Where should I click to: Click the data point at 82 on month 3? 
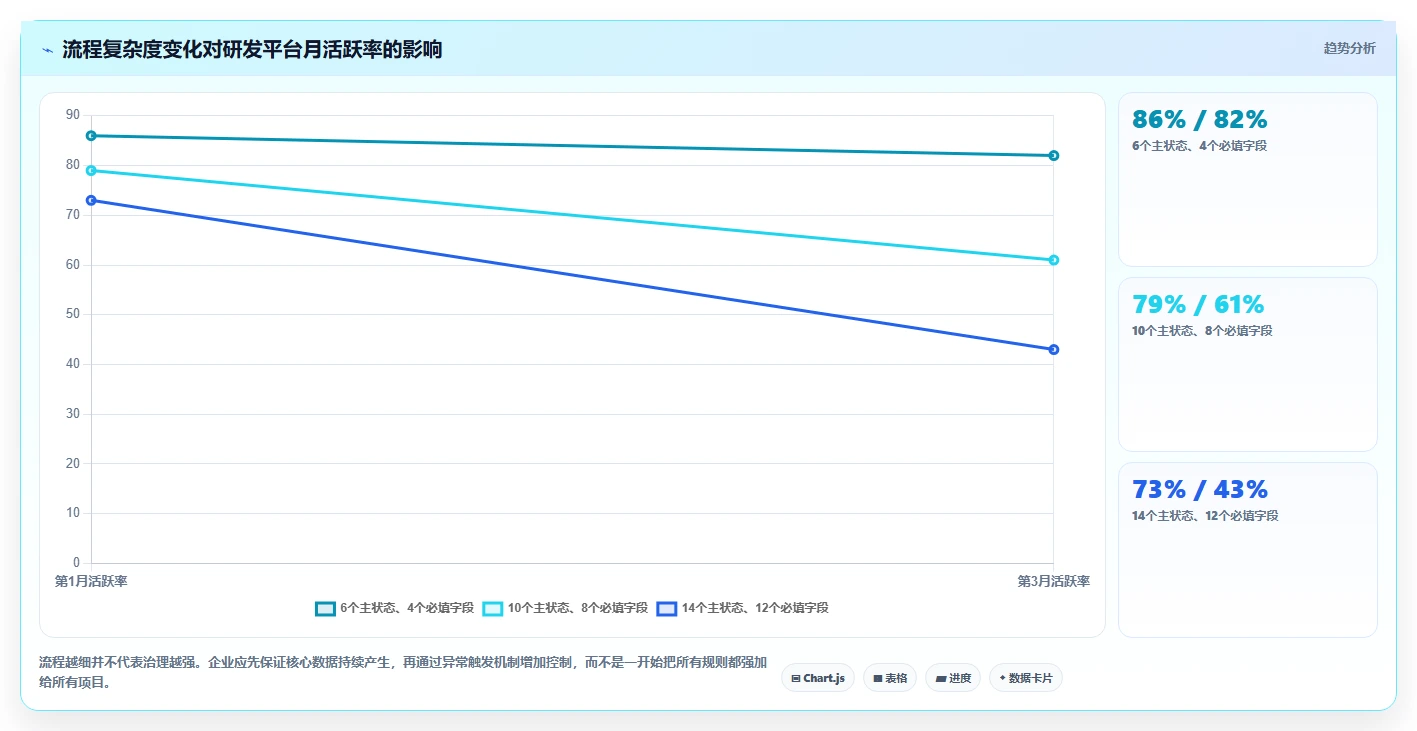(x=1054, y=156)
